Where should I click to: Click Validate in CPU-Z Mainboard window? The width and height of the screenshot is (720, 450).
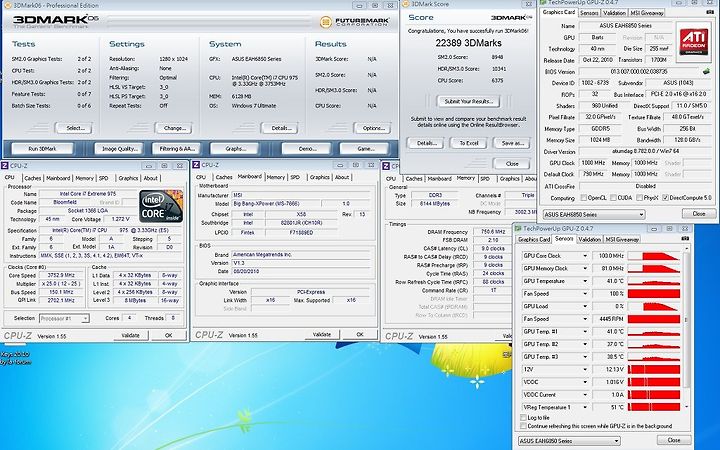coord(322,334)
